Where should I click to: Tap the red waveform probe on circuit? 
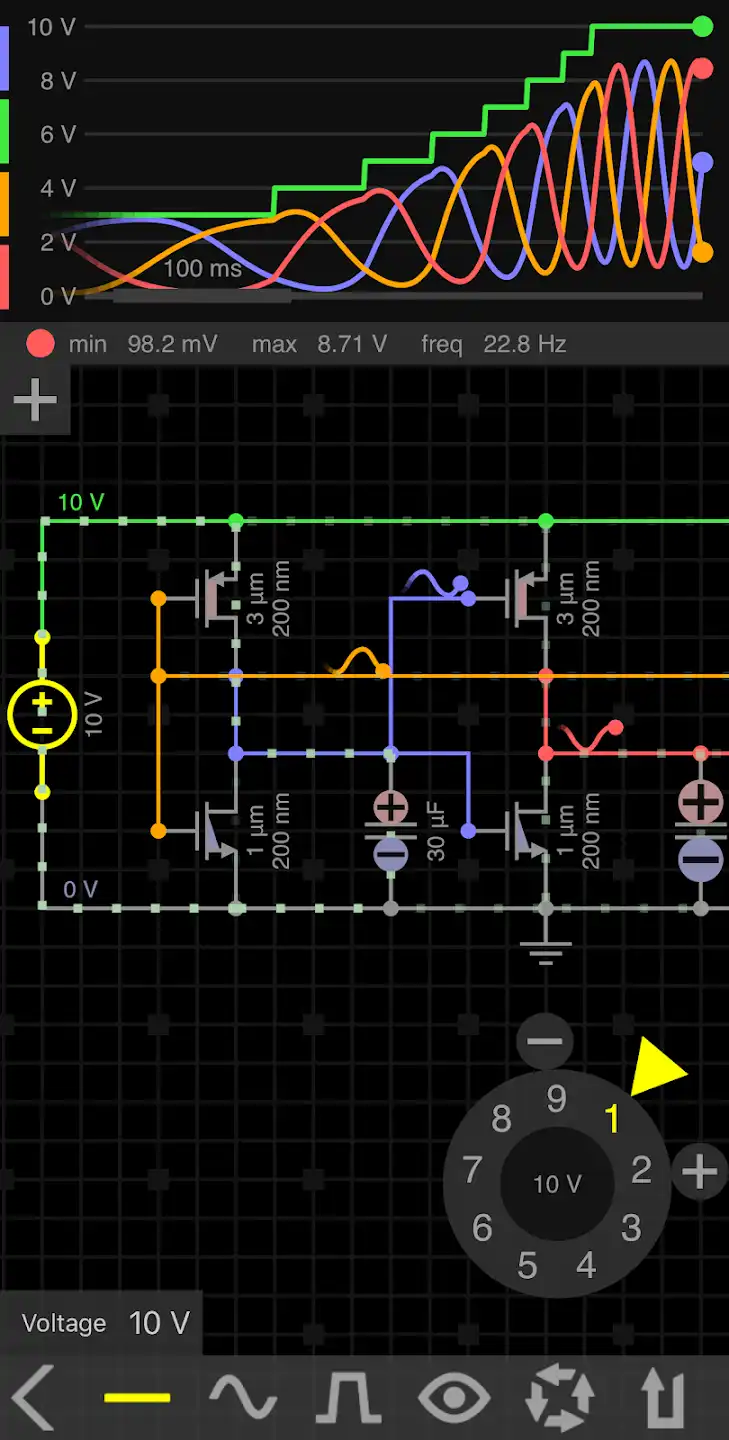click(x=592, y=737)
